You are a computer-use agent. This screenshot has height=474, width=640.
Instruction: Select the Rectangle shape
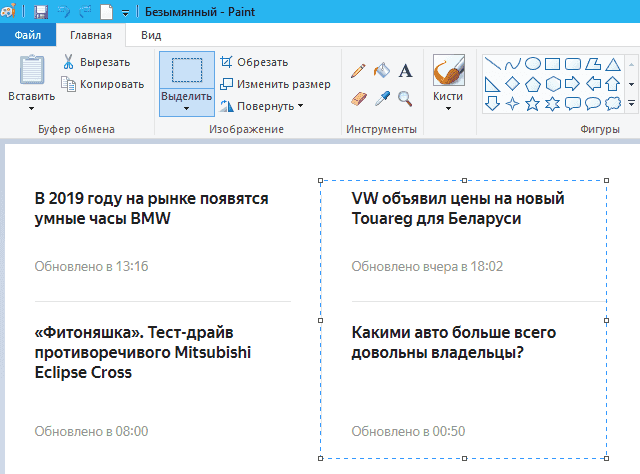click(553, 64)
